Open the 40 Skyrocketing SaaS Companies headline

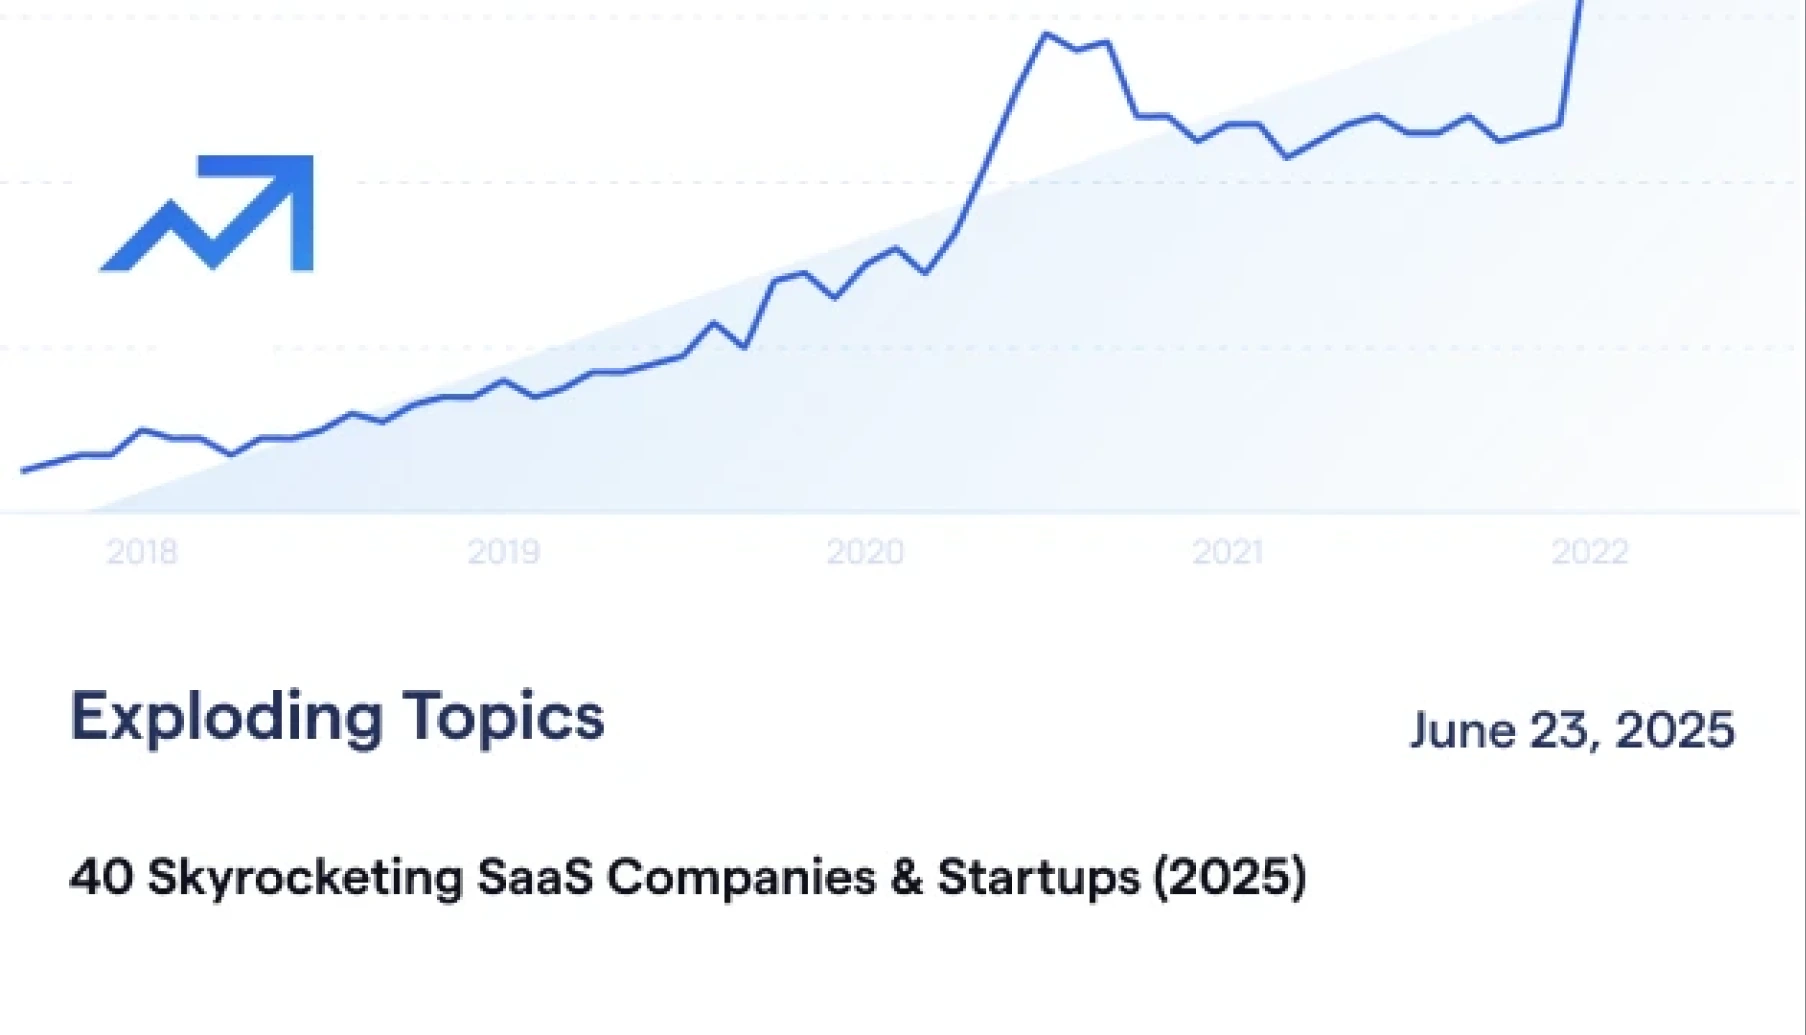(x=687, y=877)
